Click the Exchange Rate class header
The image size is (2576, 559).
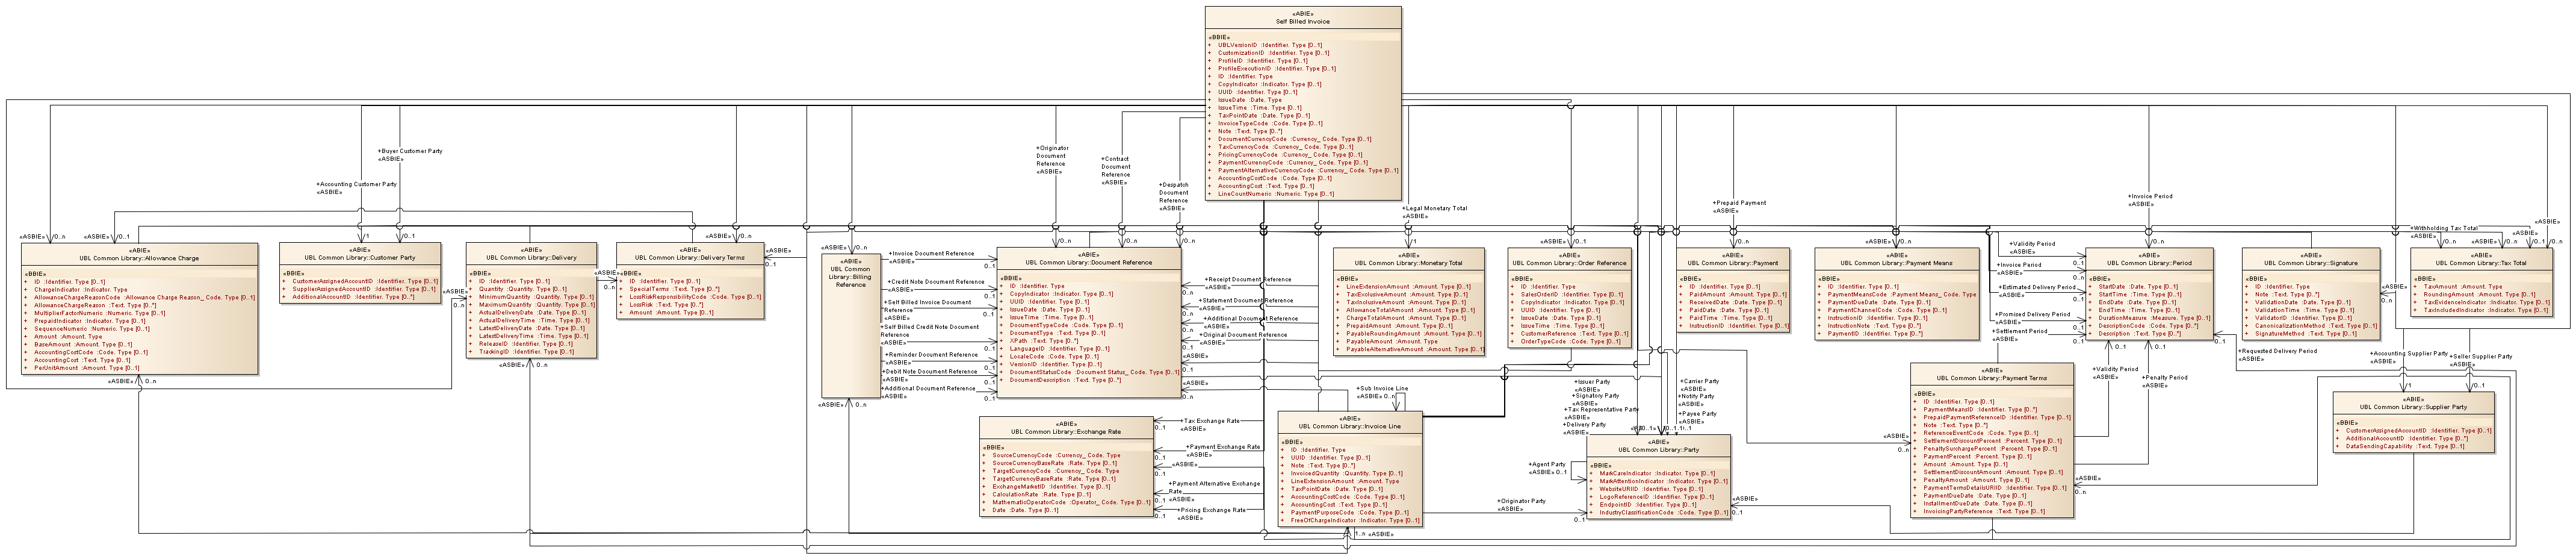pyautogui.click(x=1066, y=431)
